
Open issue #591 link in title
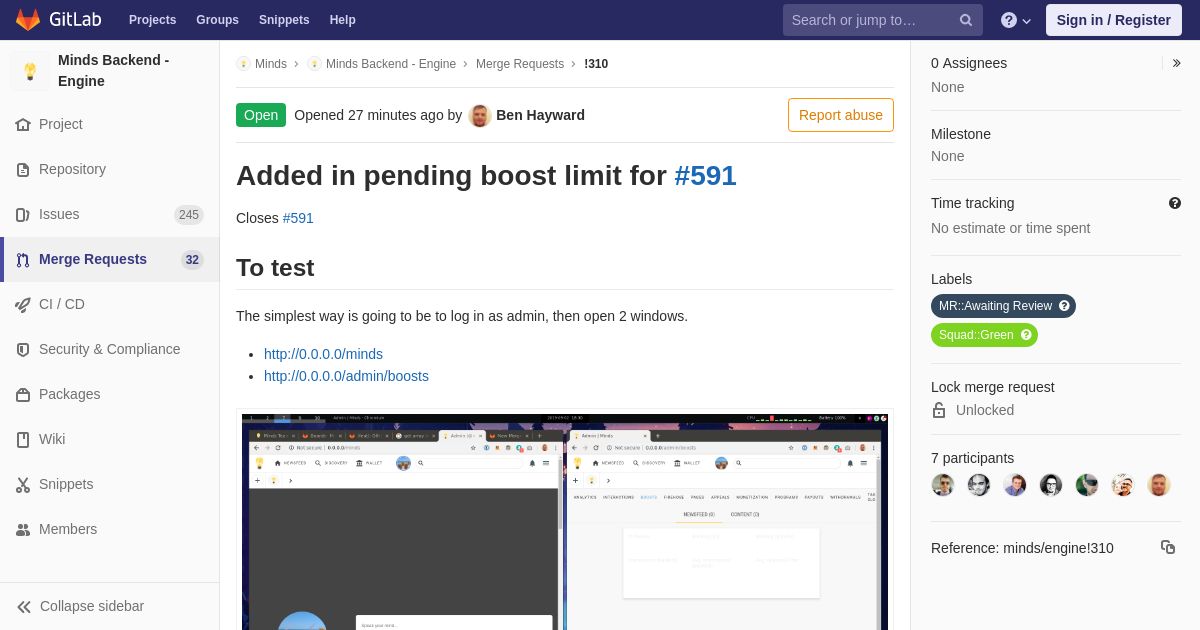point(705,176)
